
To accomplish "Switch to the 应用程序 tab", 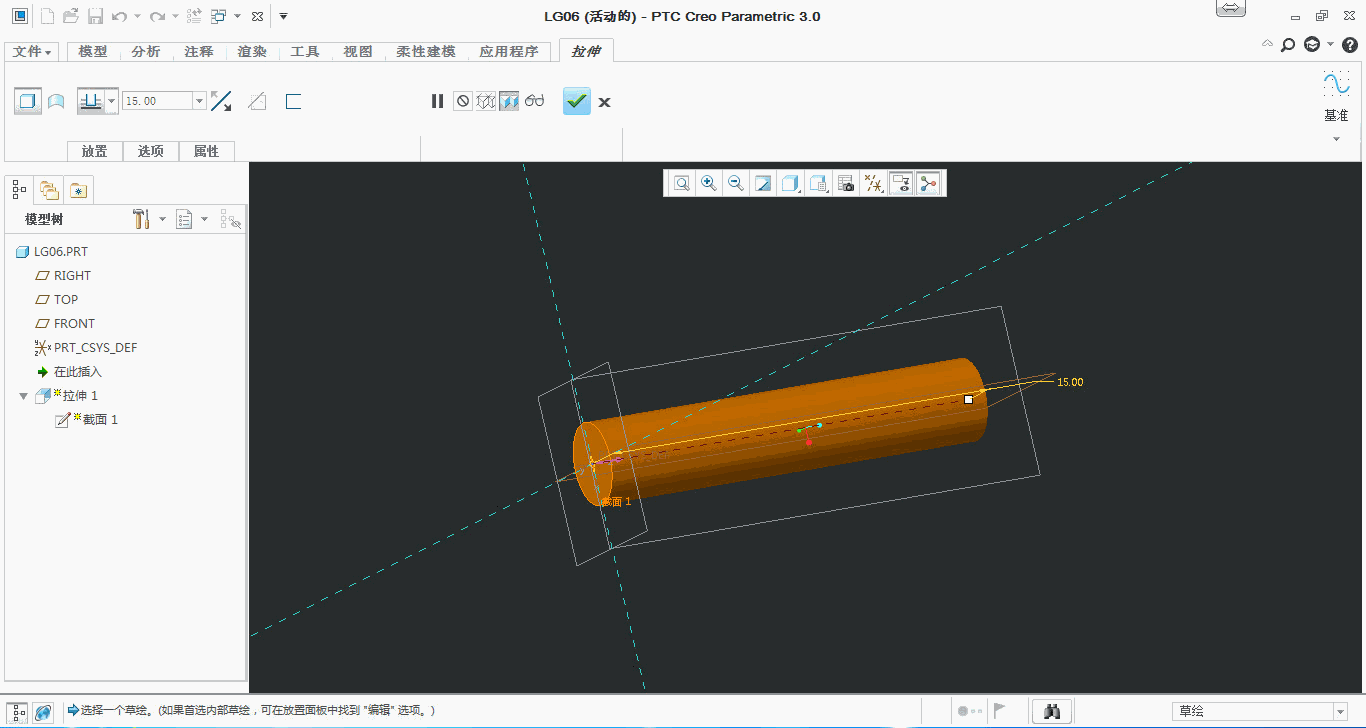I will 509,51.
